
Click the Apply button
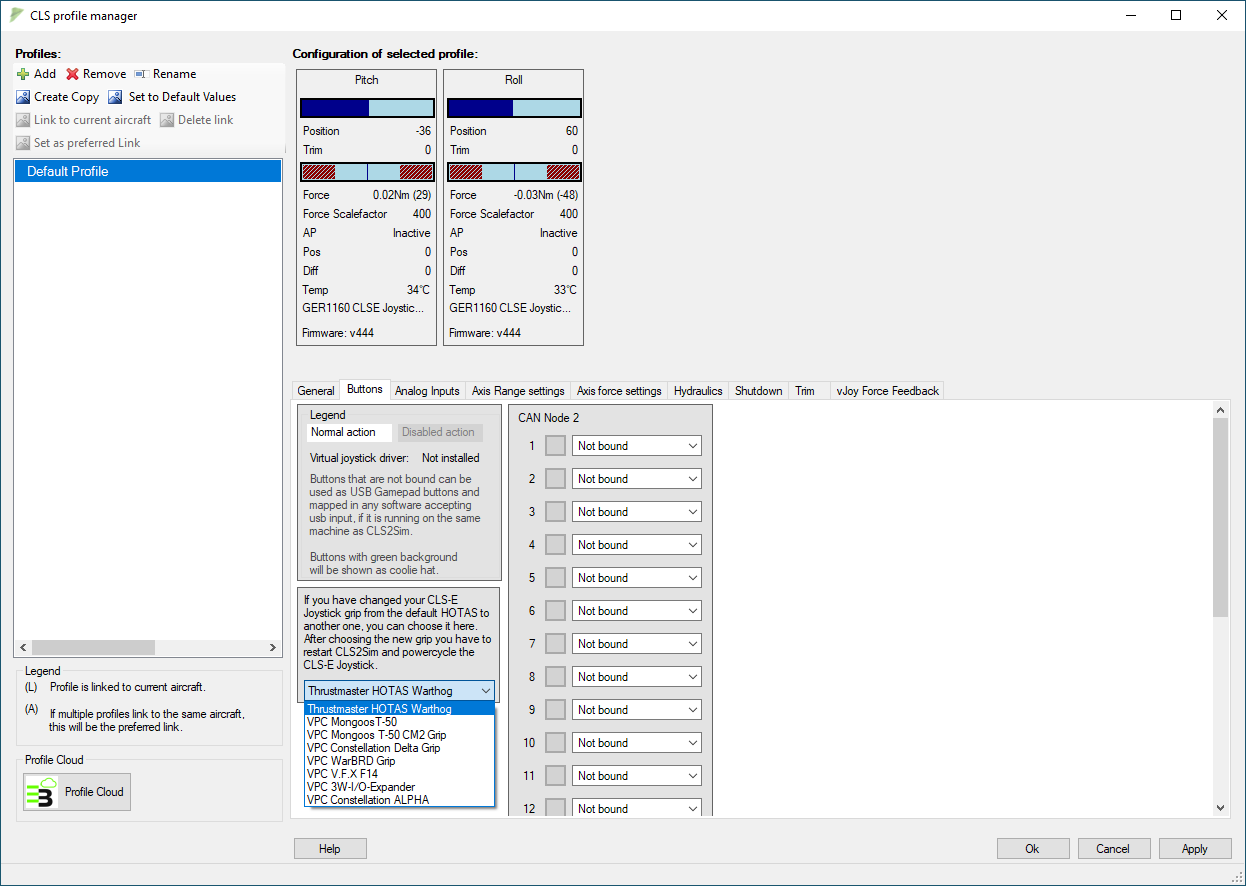click(1195, 849)
